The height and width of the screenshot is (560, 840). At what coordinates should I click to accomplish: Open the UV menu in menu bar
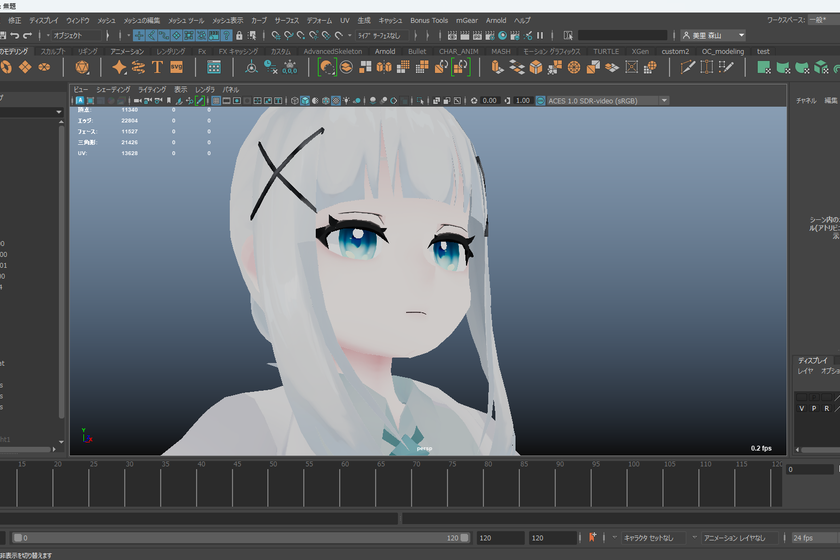click(344, 20)
